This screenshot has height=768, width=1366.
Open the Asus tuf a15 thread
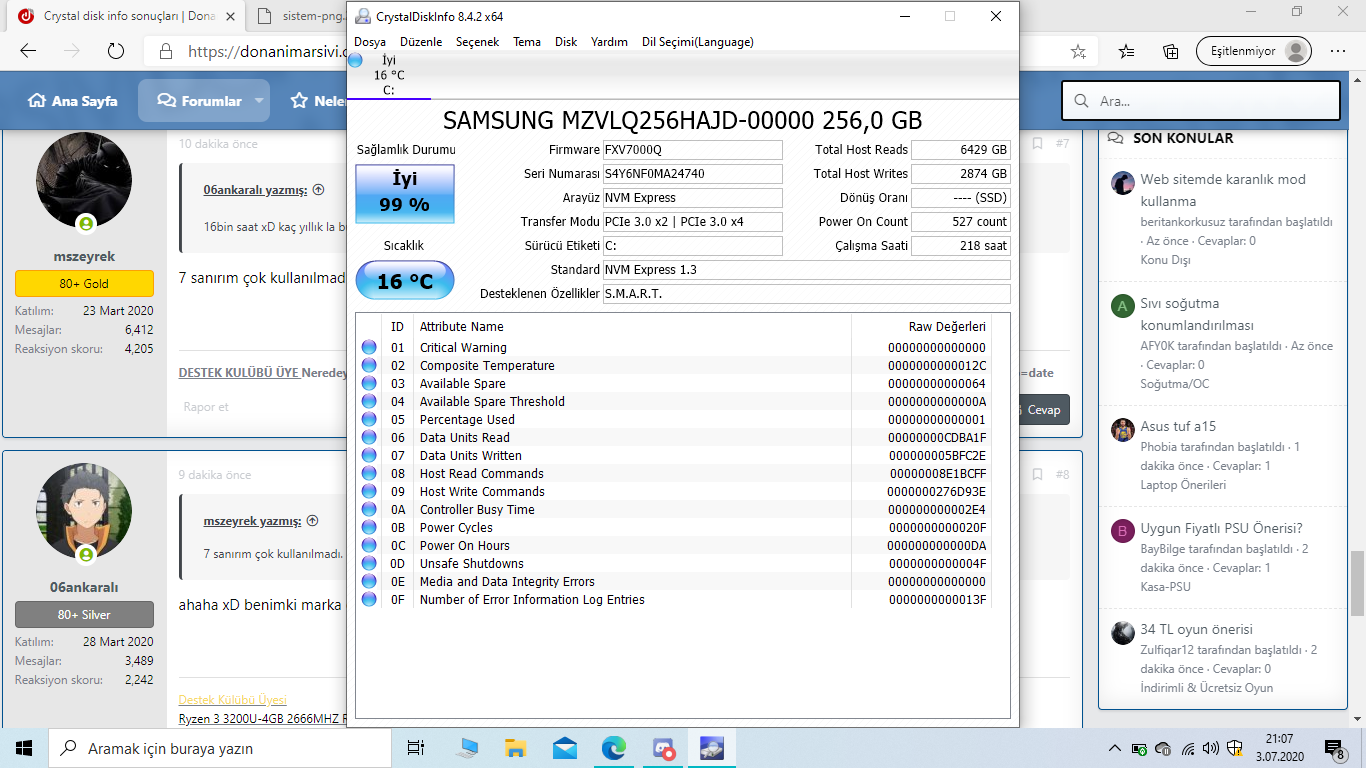pyautogui.click(x=1178, y=426)
